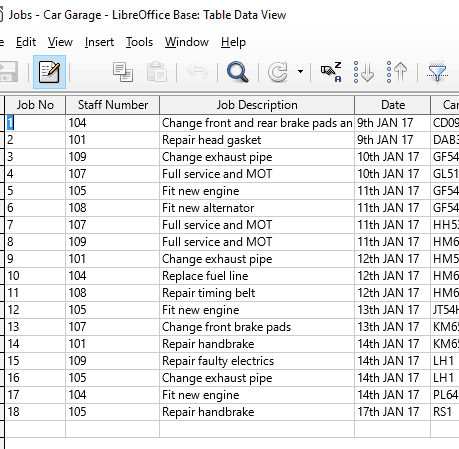Click the AutoFilter funnel icon
Viewport: 459px width, 449px height.
(437, 72)
